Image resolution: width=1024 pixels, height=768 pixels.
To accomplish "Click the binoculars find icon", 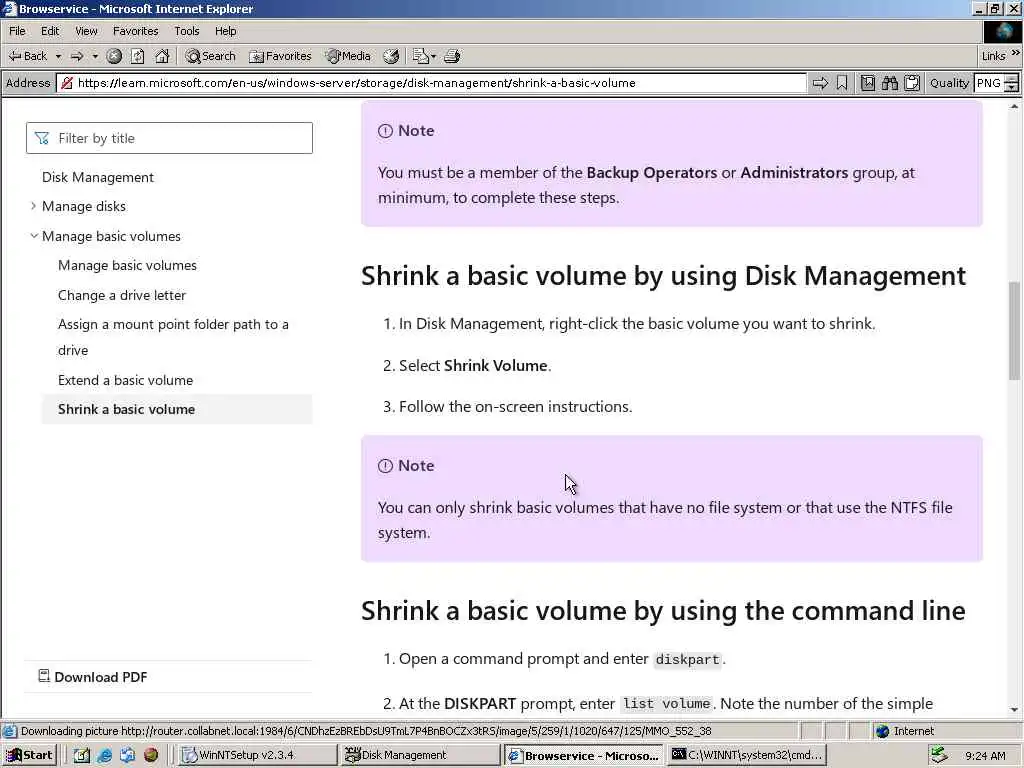I will [889, 83].
